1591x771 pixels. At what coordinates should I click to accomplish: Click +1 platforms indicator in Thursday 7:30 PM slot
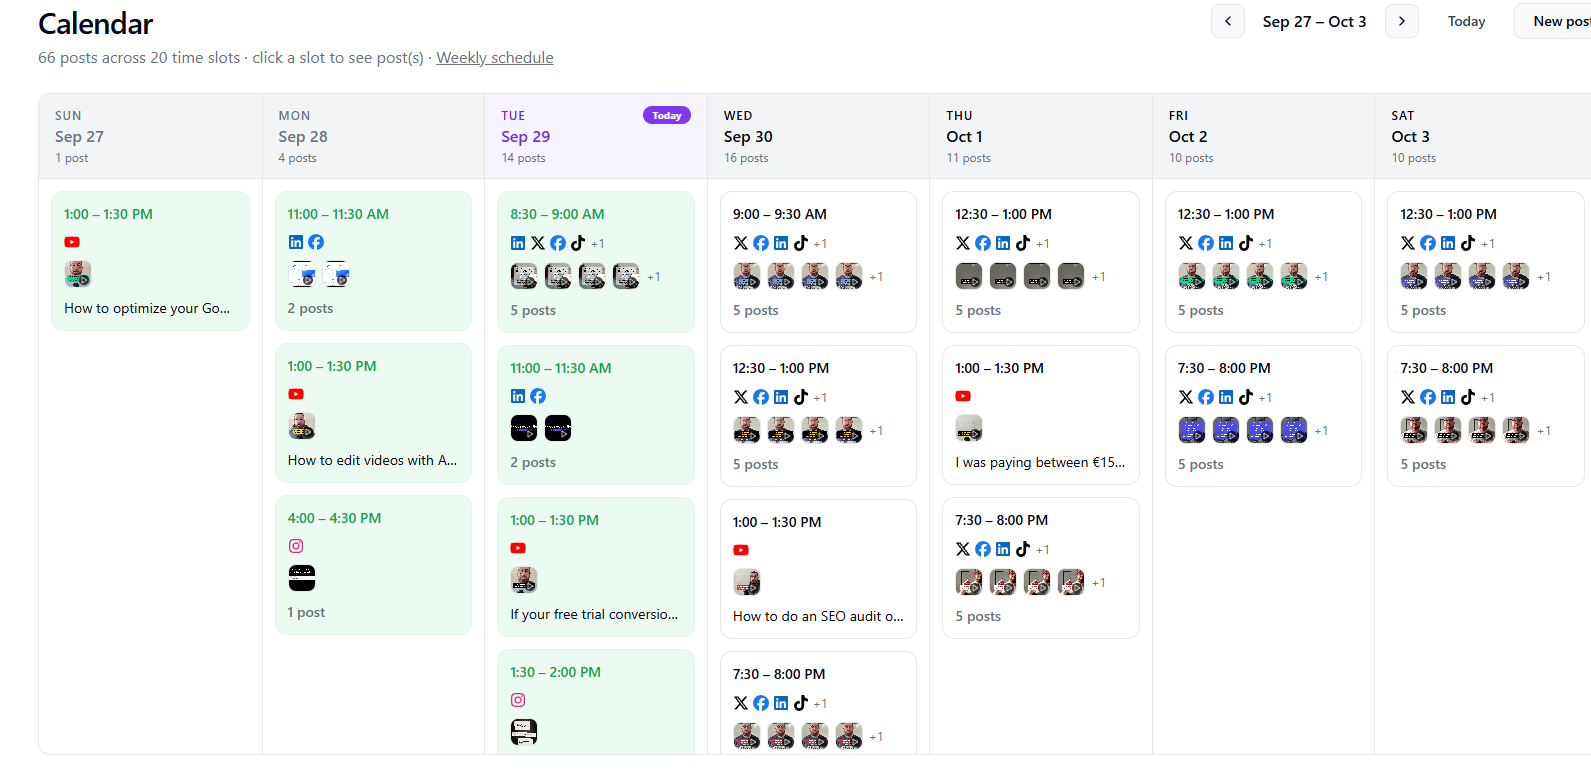1043,550
